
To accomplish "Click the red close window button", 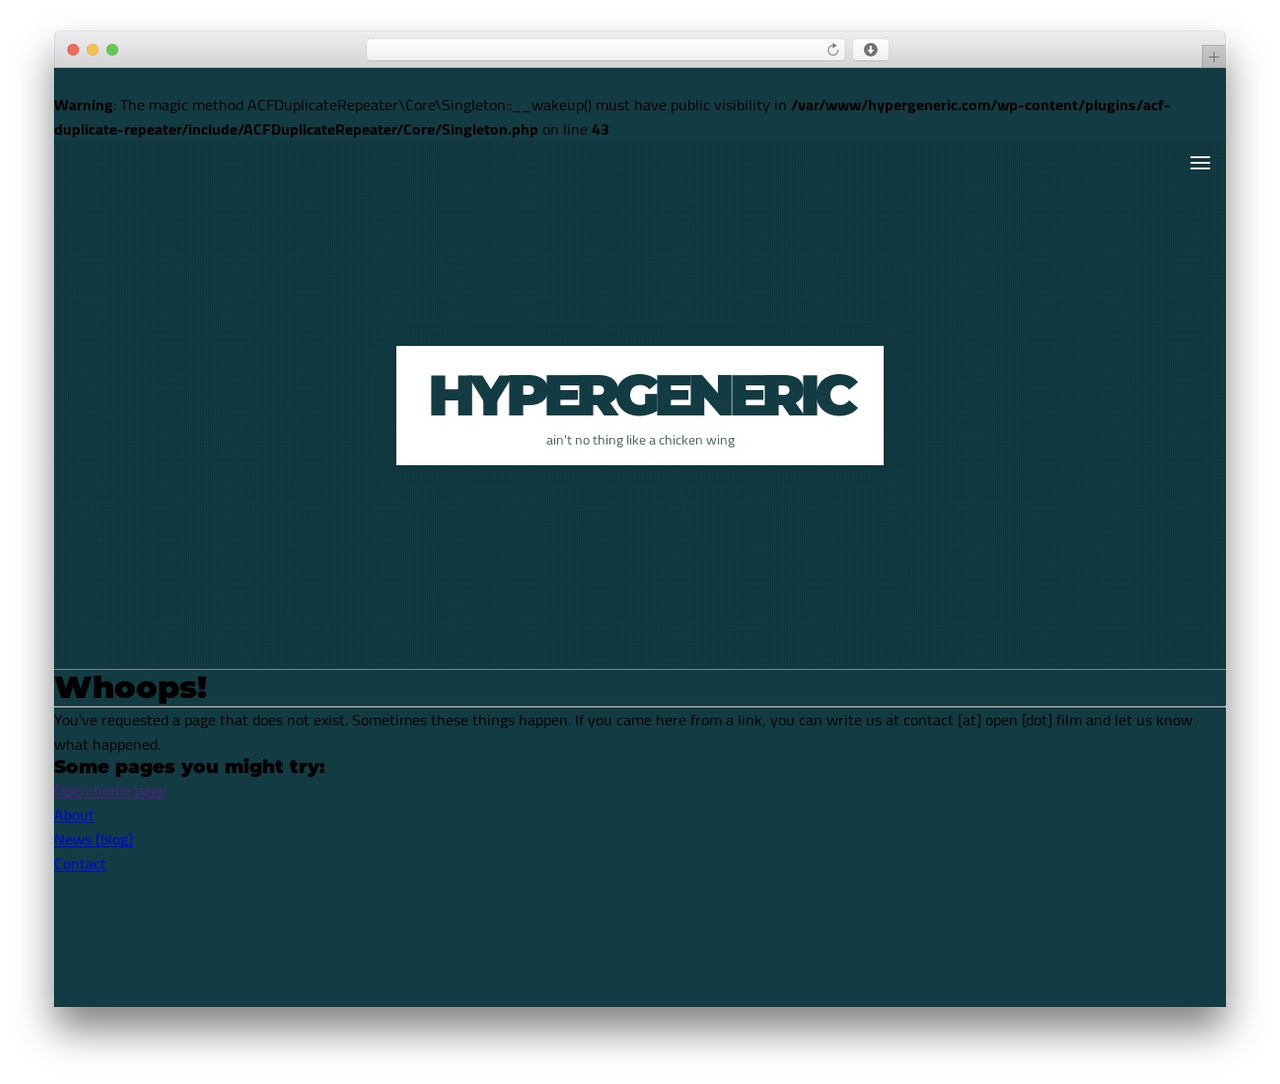I will click(x=73, y=50).
